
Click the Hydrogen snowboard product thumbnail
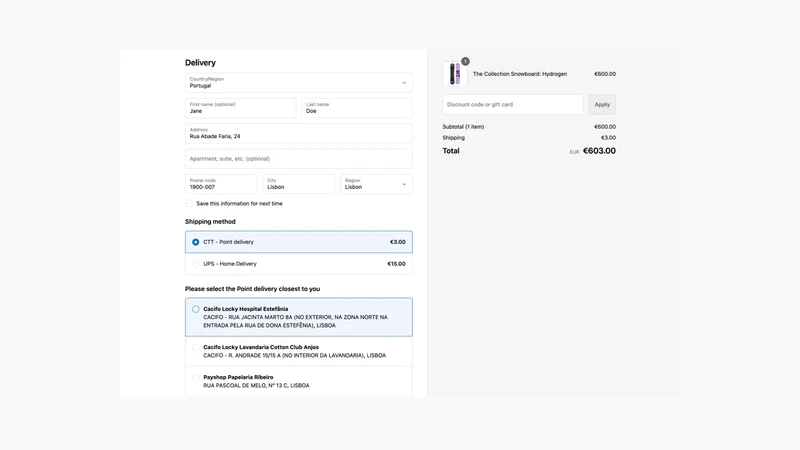click(x=455, y=74)
